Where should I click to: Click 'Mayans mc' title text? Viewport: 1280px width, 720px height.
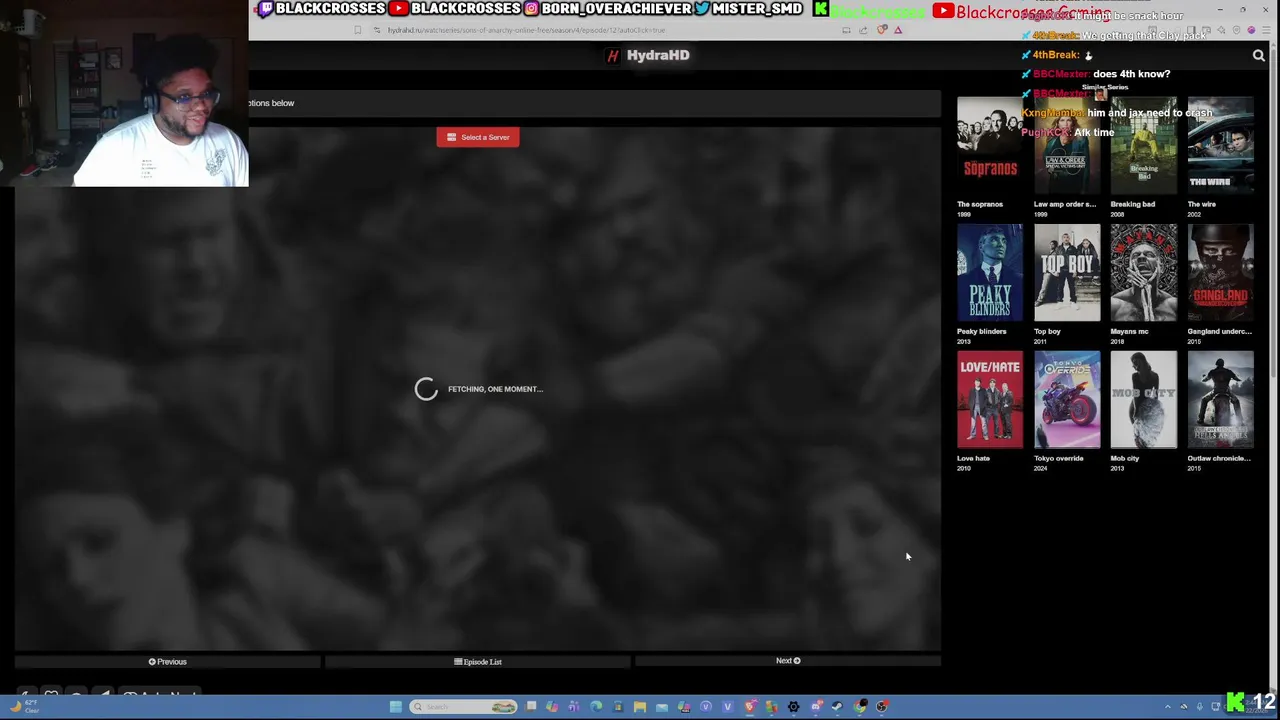(x=1130, y=331)
